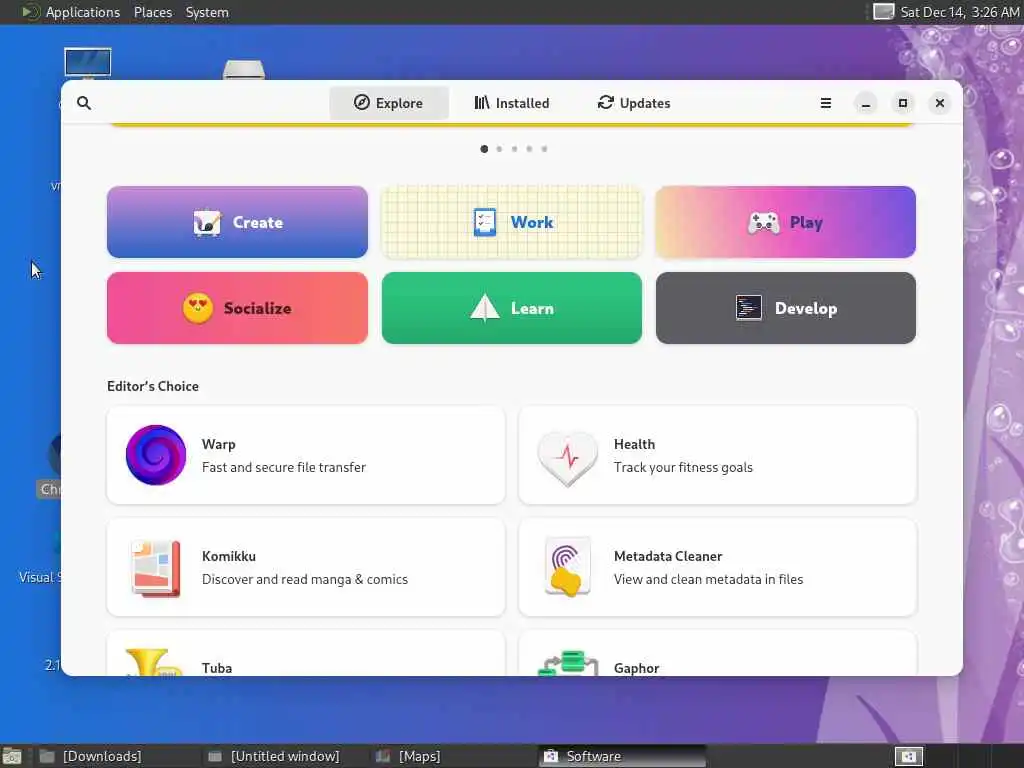
Task: Click the checklist icon on Work
Action: click(485, 223)
